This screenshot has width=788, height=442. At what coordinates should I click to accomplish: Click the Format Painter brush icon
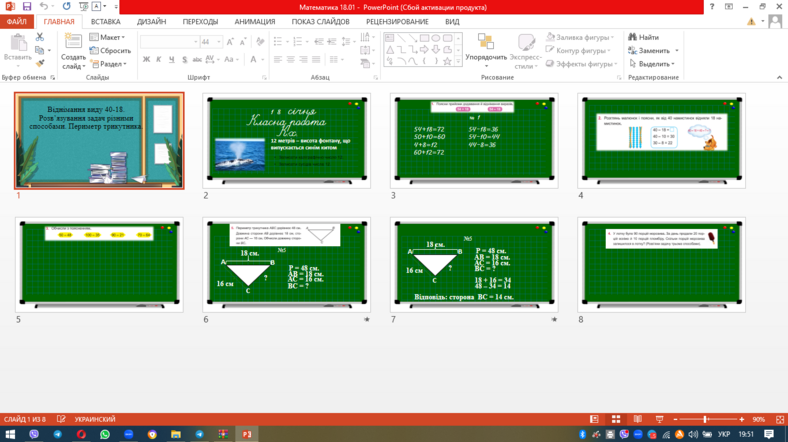pos(40,63)
